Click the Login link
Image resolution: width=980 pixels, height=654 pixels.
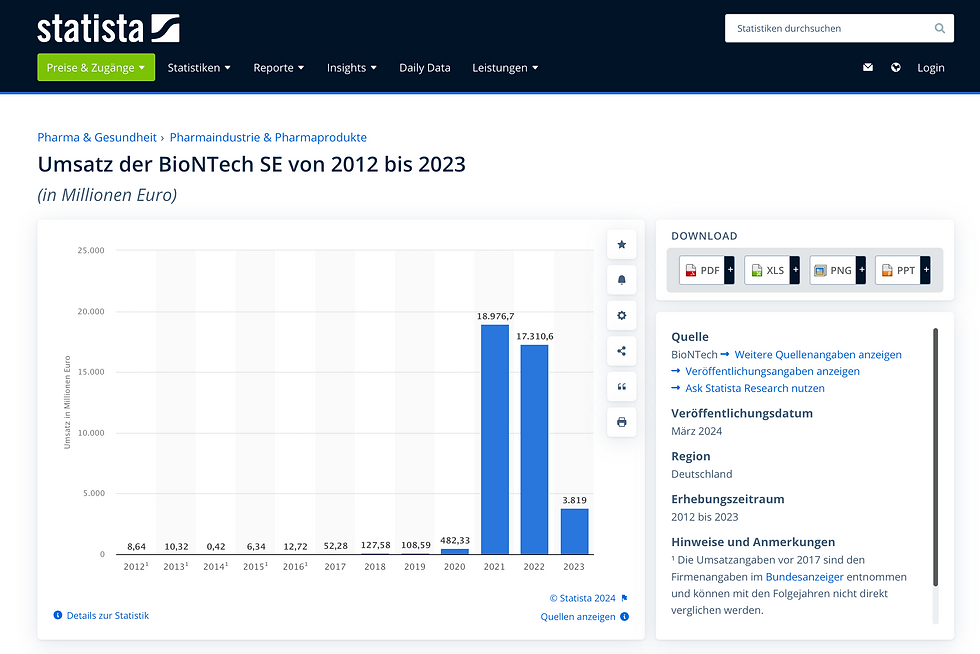(x=931, y=68)
